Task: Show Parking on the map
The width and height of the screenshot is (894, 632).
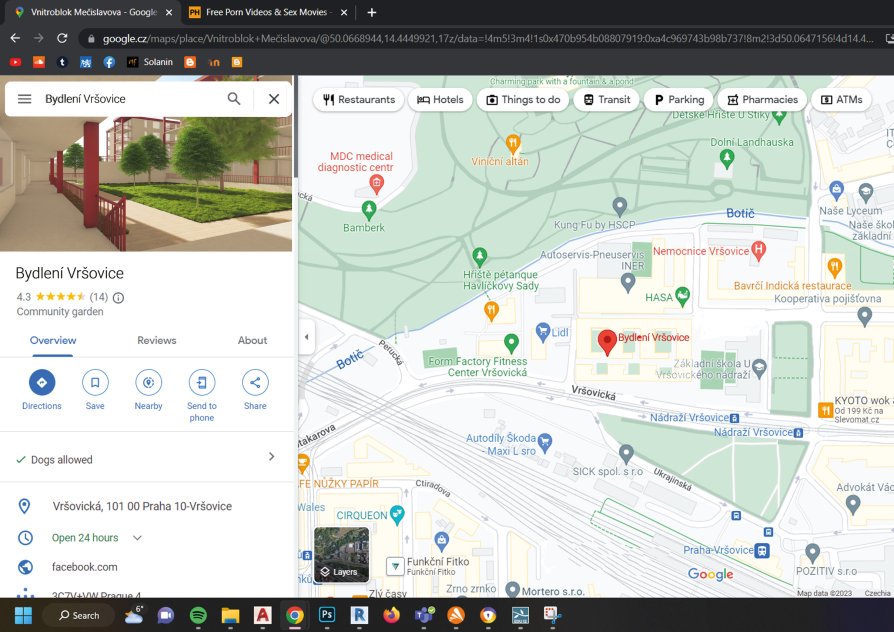Action: coord(678,99)
